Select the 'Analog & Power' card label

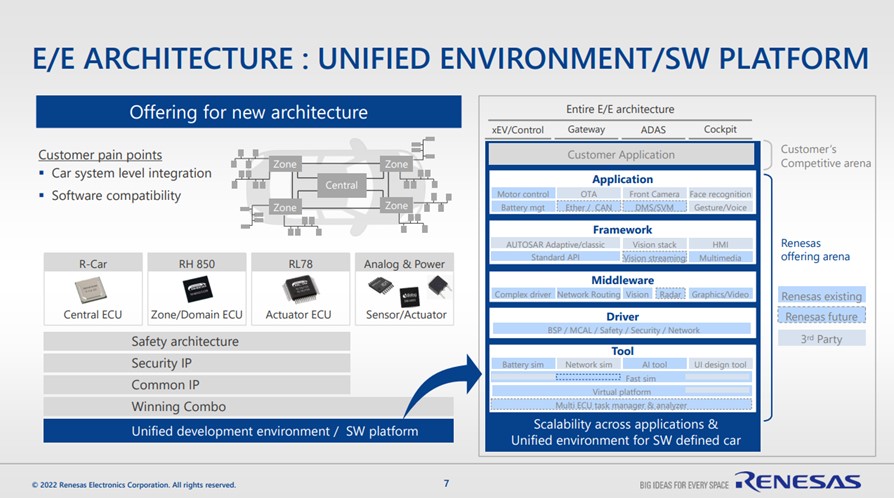(404, 264)
